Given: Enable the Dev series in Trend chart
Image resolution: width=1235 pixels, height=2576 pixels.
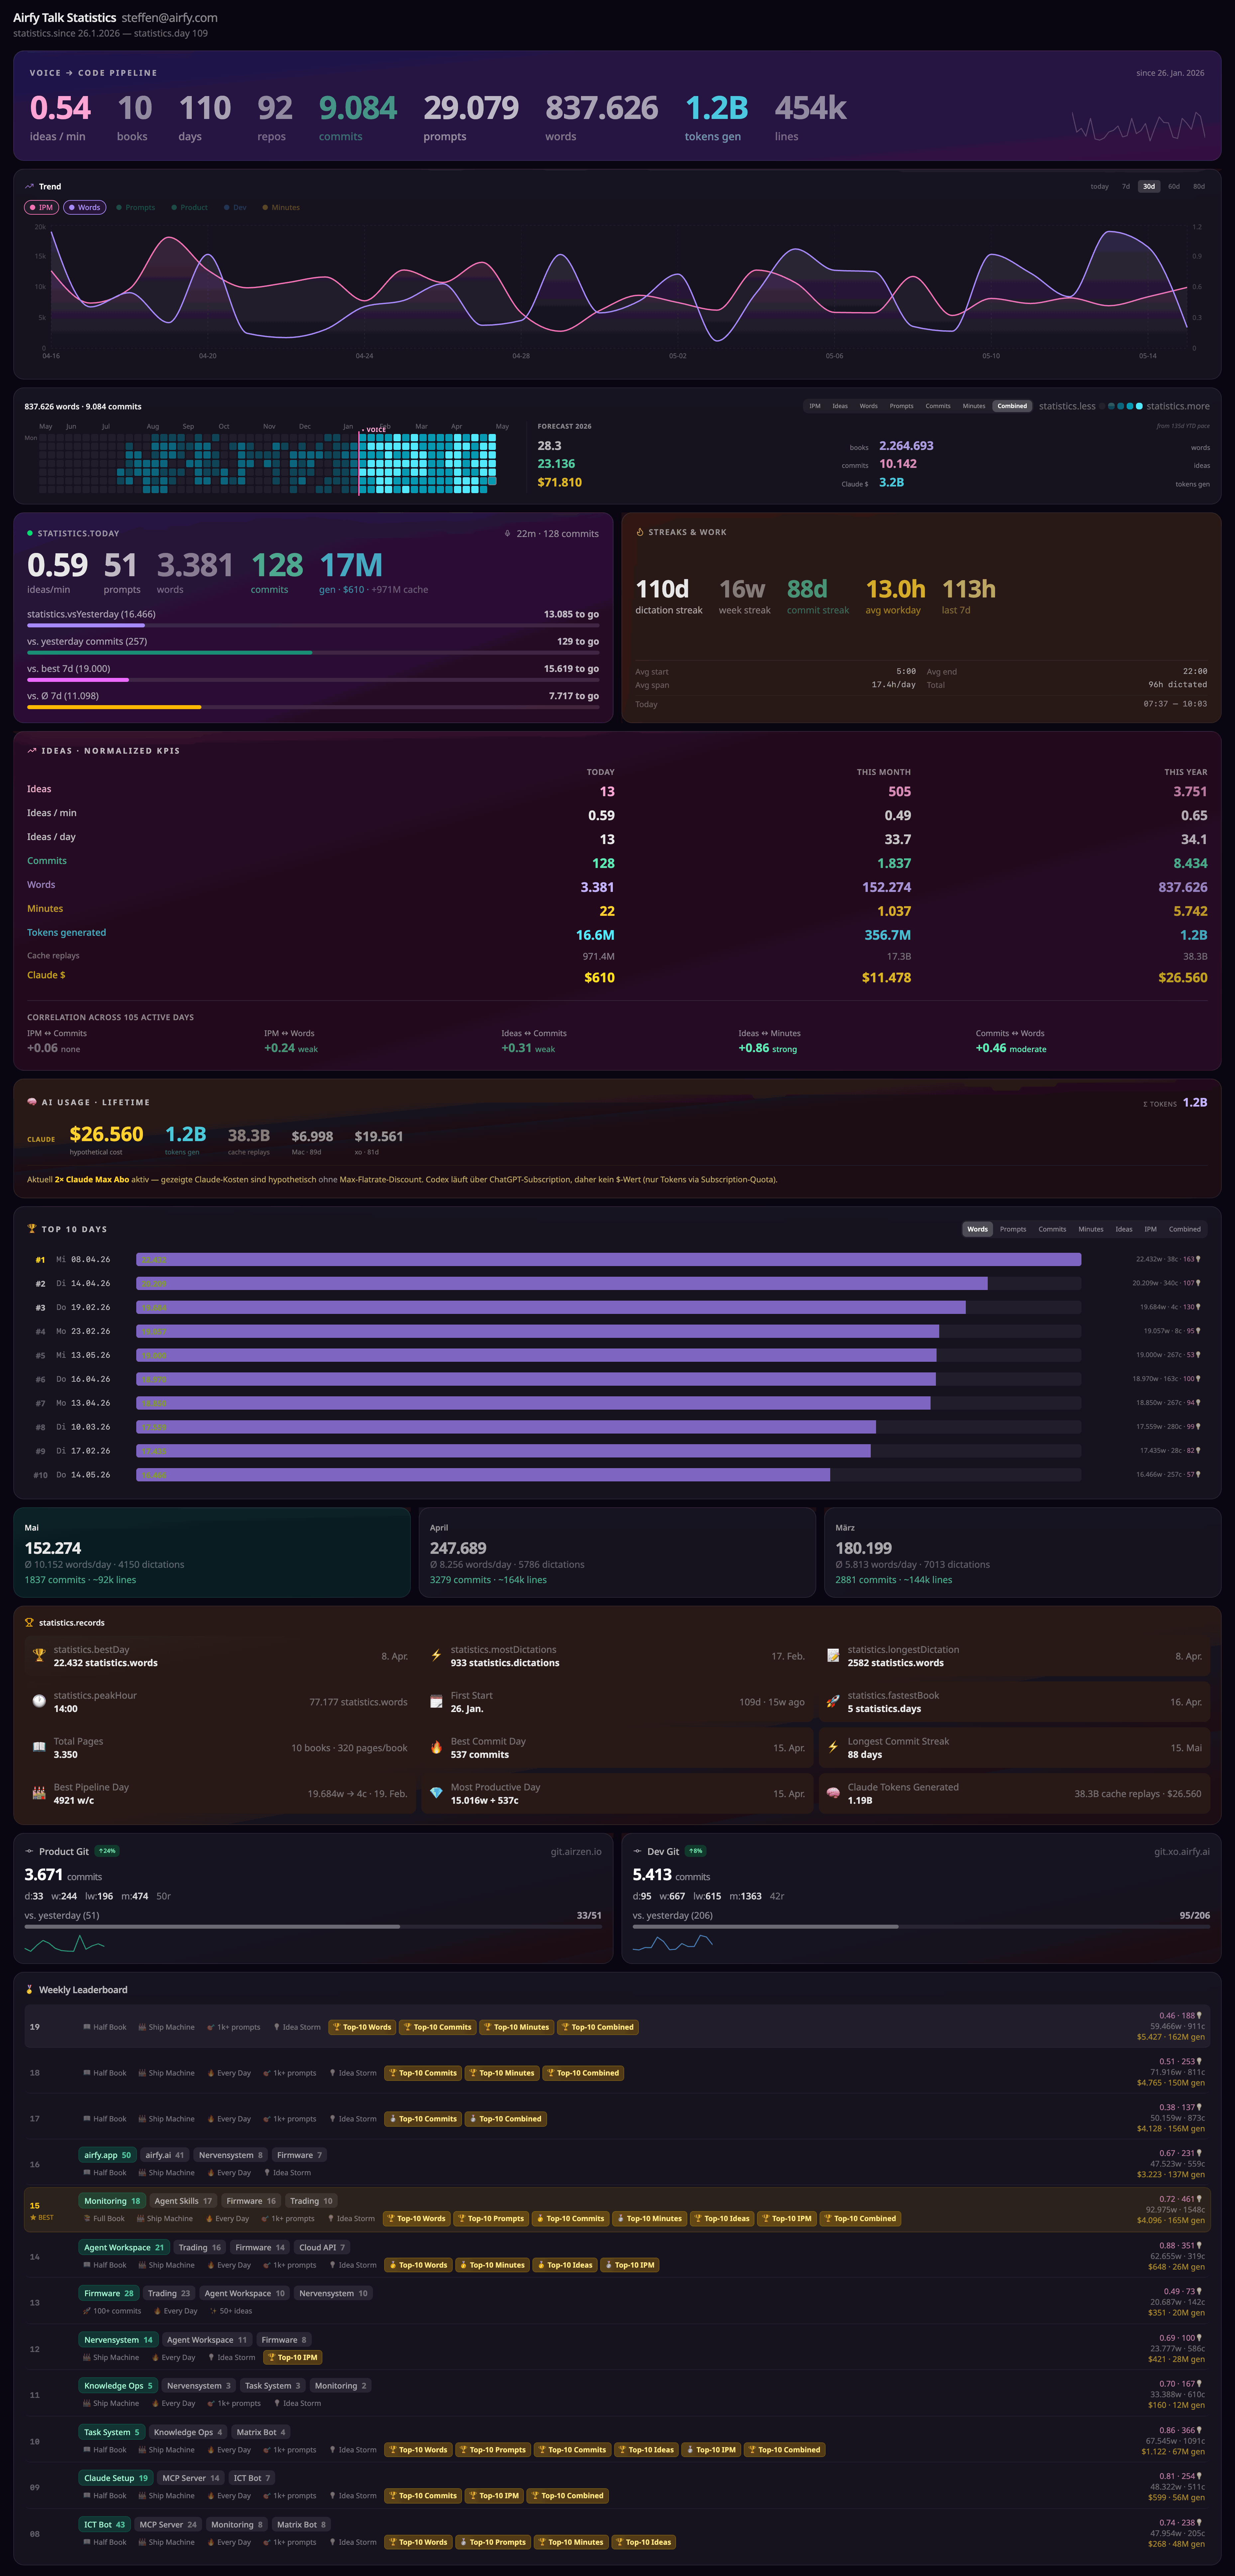Looking at the screenshot, I should click(235, 207).
